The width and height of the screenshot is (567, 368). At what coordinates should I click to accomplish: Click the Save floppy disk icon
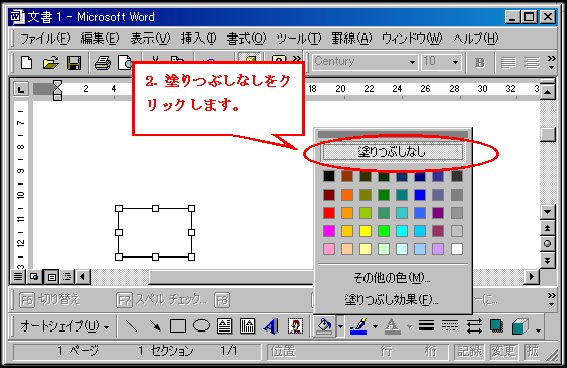74,63
